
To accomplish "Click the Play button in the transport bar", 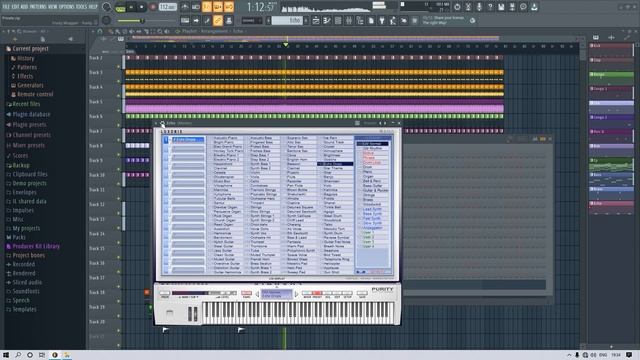I will coord(131,7).
